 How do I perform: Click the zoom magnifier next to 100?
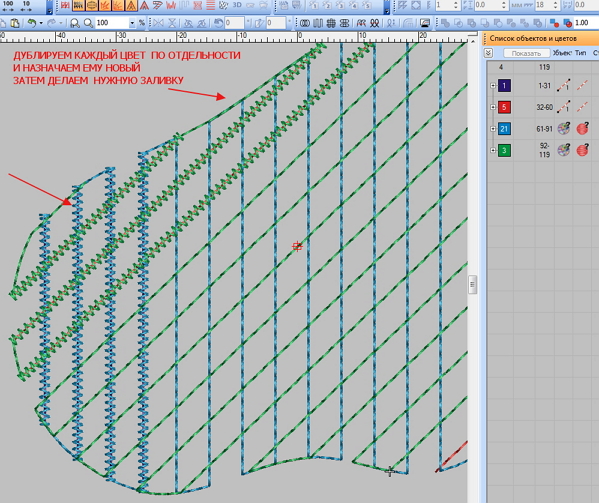pos(88,23)
